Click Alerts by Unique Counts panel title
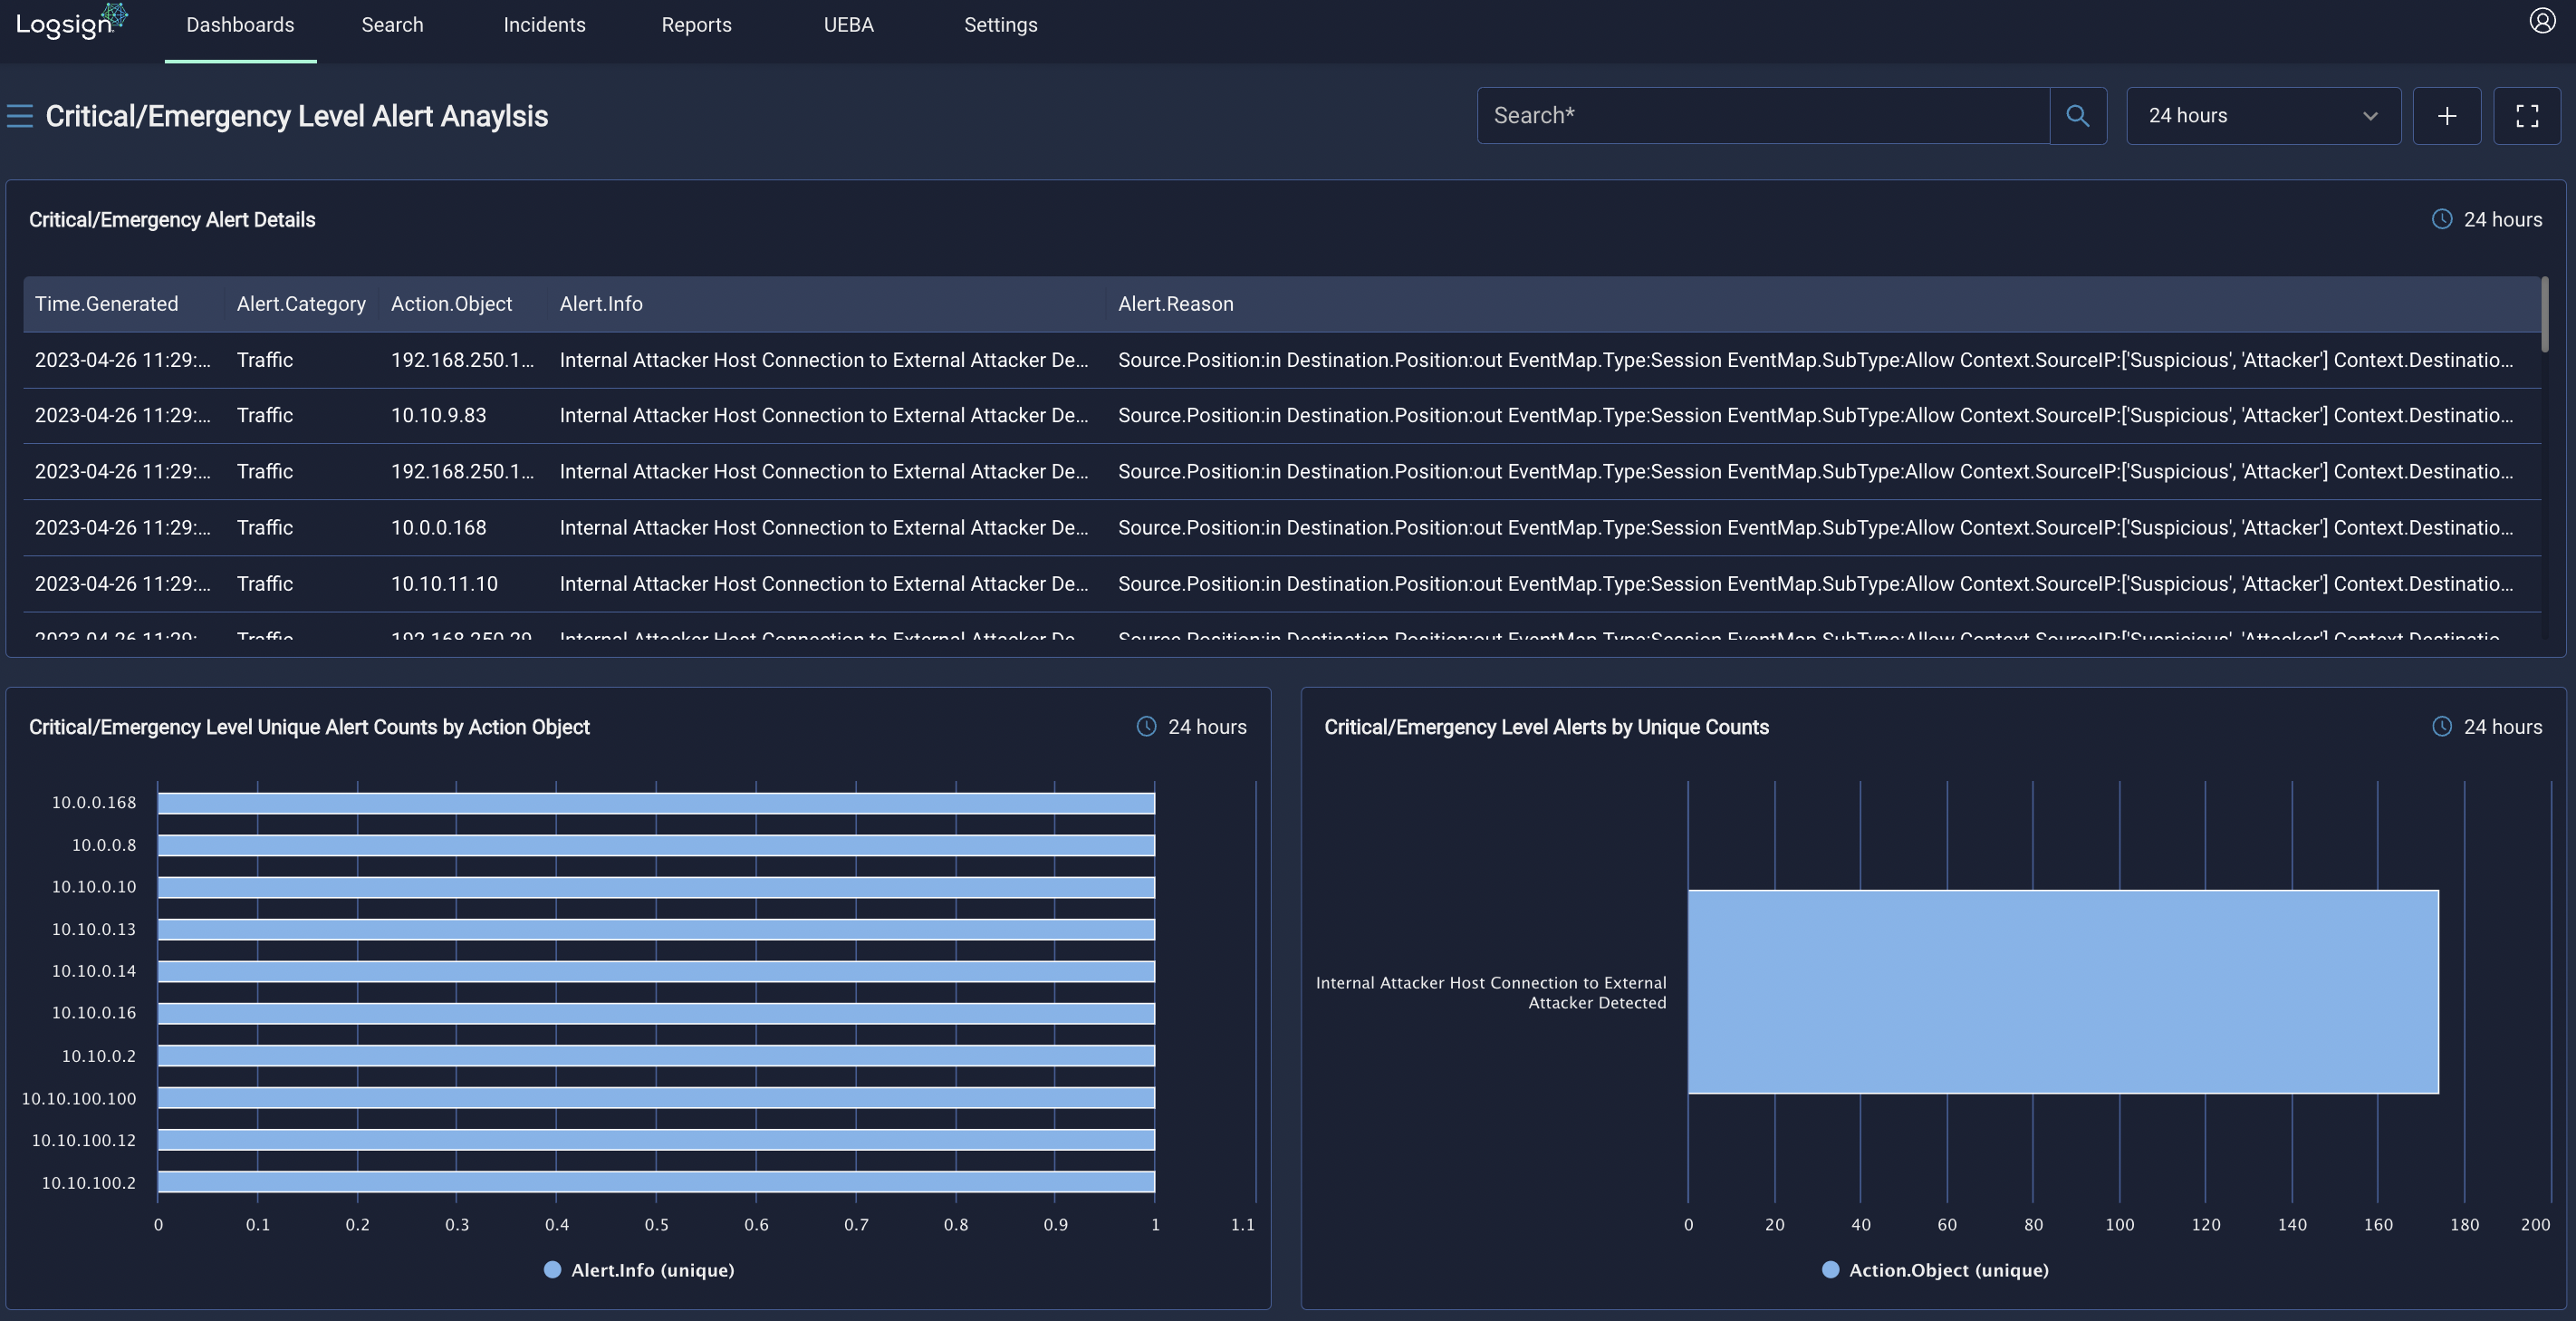 [x=1546, y=727]
